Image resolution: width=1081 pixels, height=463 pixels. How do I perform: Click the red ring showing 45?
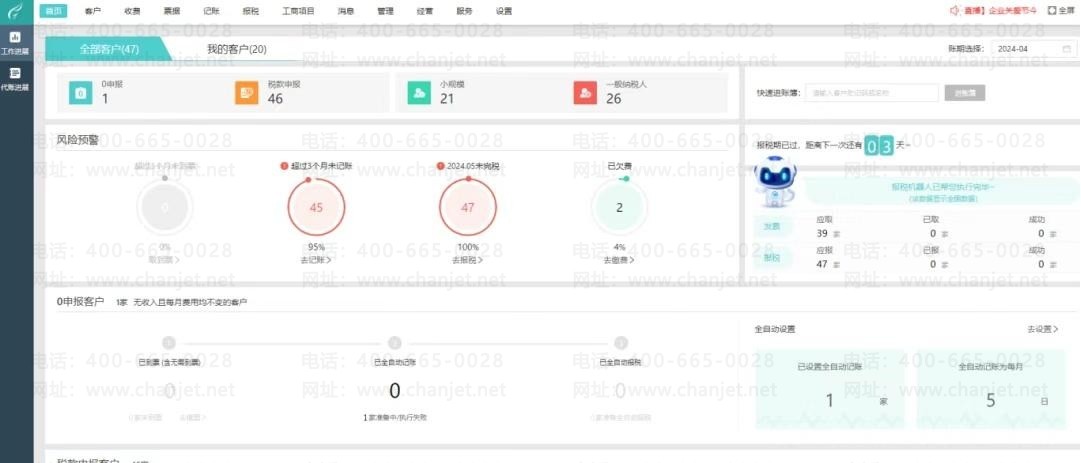coord(316,207)
